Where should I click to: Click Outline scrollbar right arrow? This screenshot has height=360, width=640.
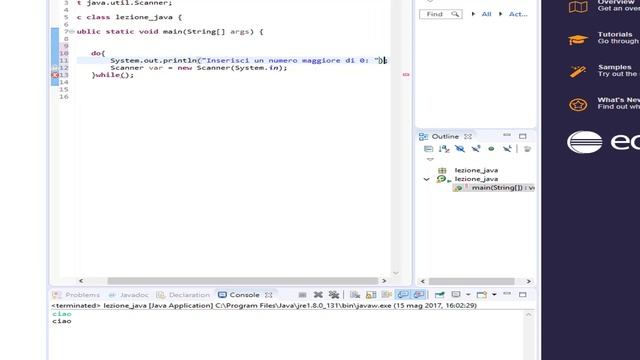click(x=529, y=281)
